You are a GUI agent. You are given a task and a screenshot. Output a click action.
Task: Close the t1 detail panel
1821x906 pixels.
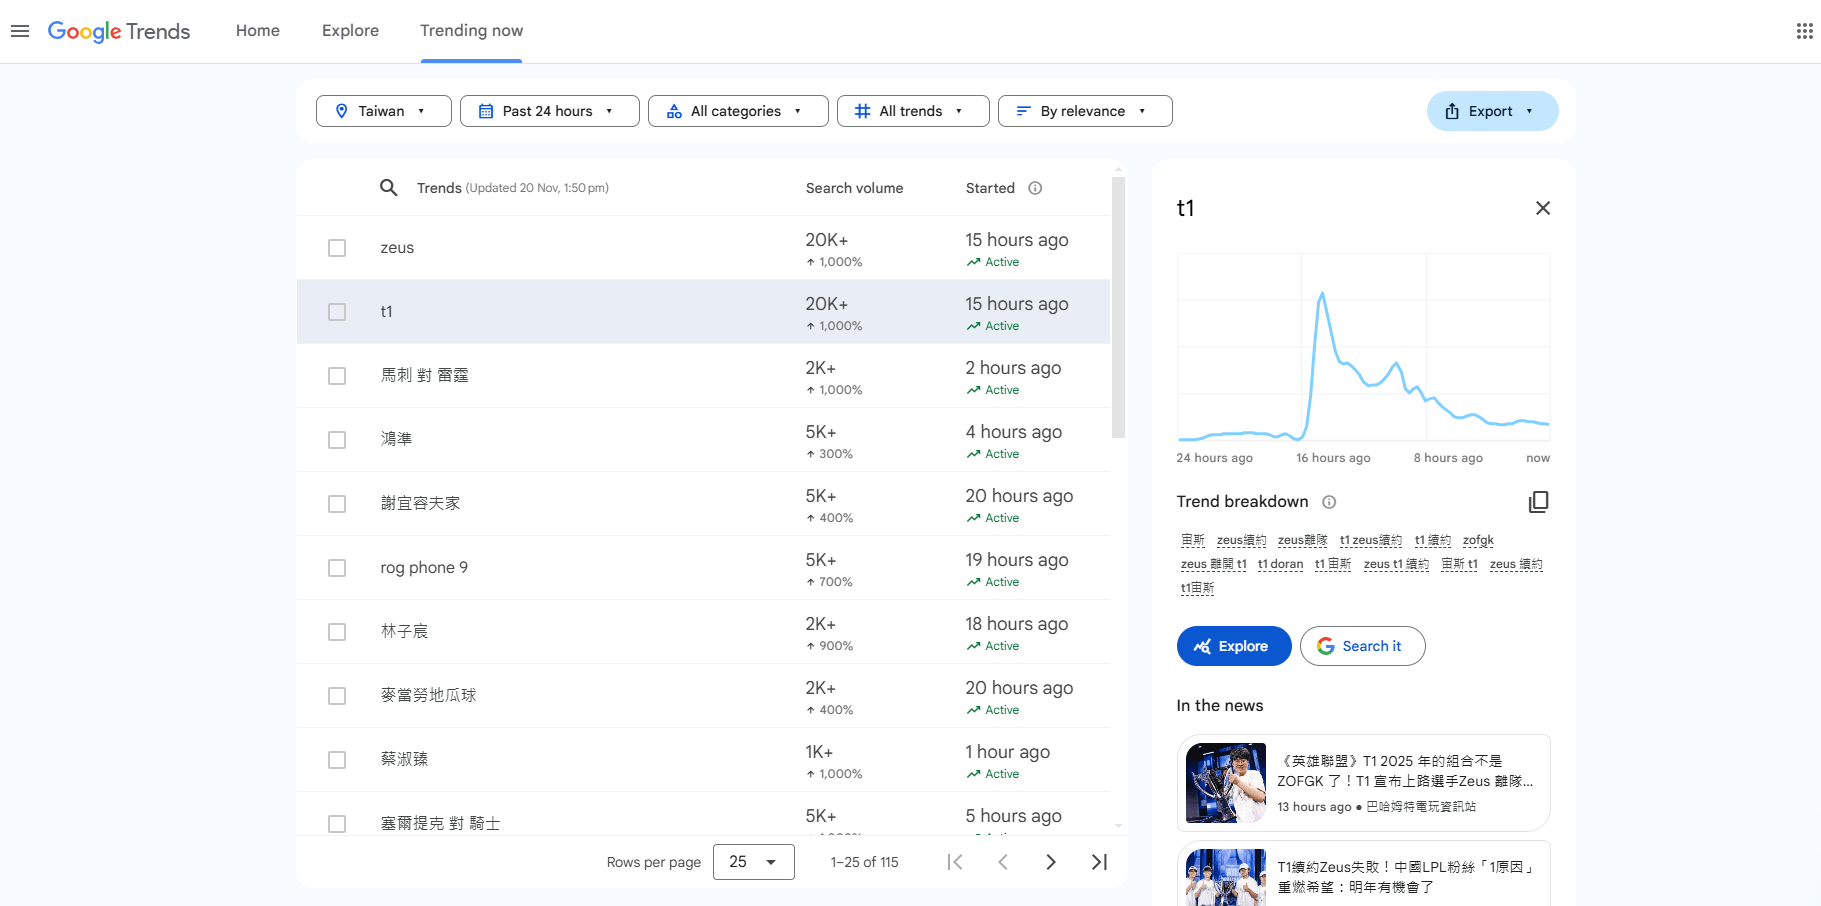coord(1543,208)
